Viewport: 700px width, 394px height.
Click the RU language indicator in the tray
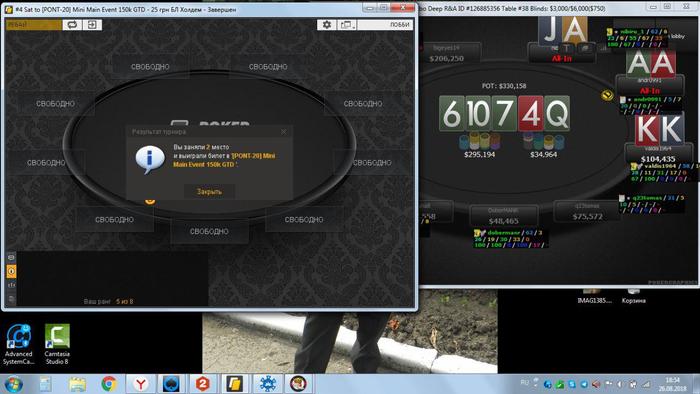pos(525,383)
